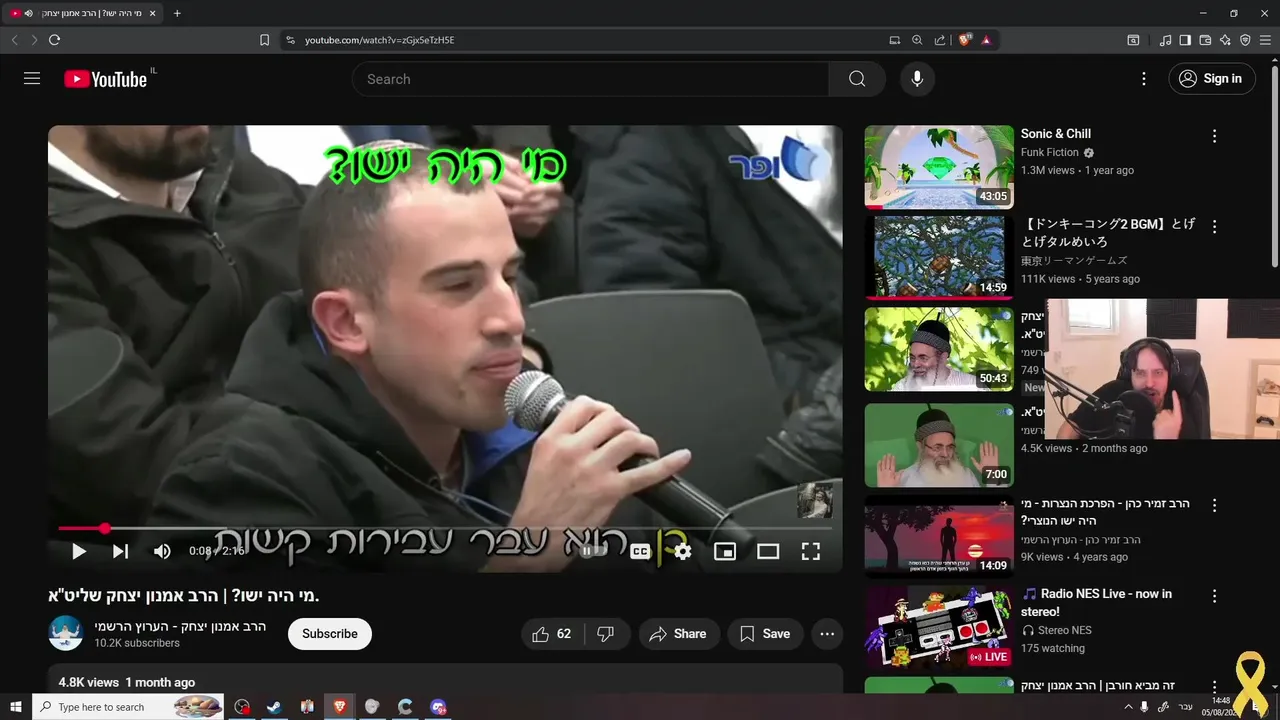
Task: Open the Stereo NES channel
Action: tap(1065, 630)
